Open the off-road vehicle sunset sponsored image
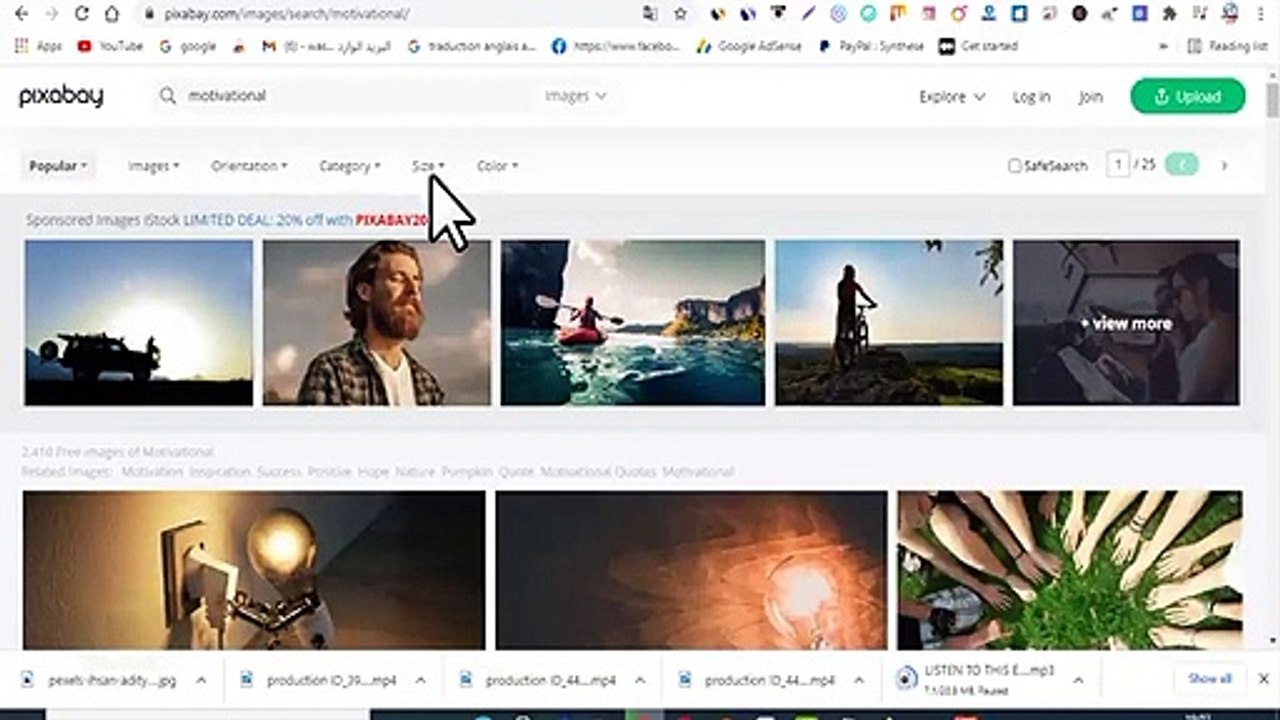The width and height of the screenshot is (1280, 720). (138, 322)
